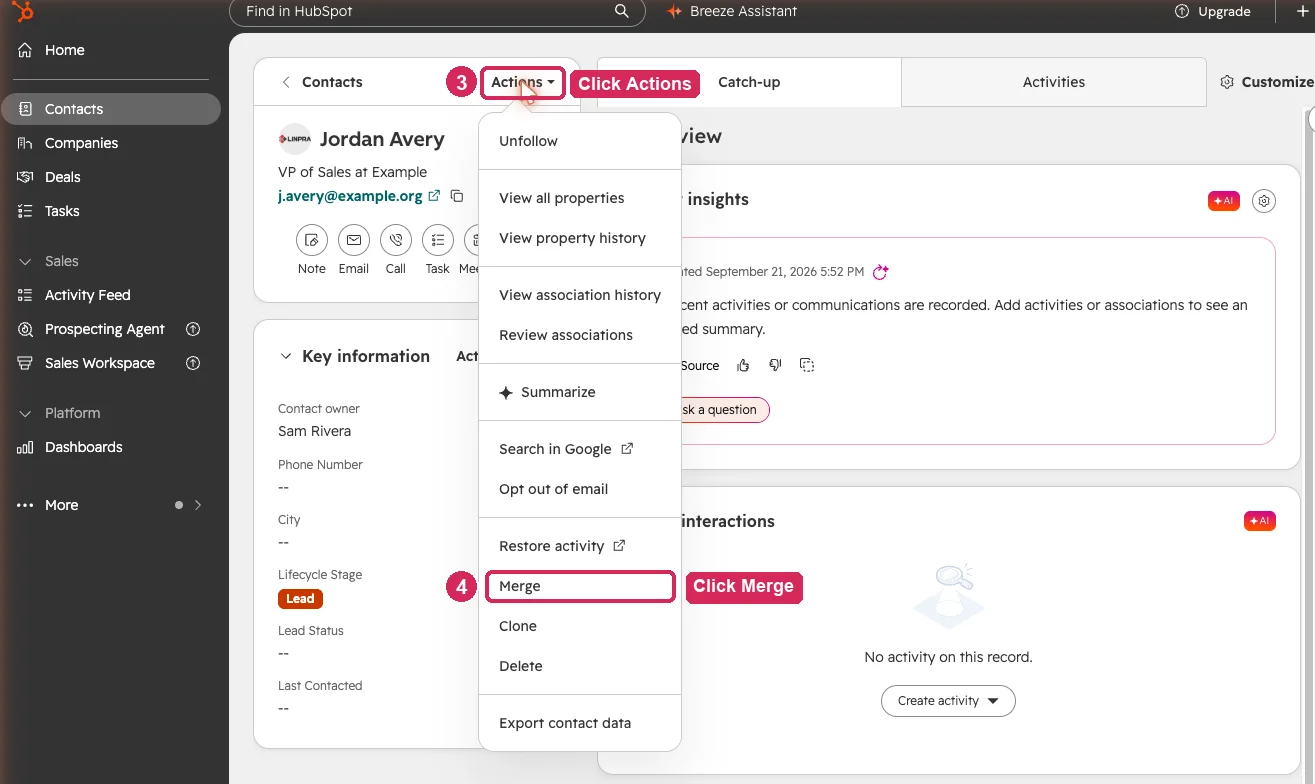Collapse the Key information section
Image resolution: width=1315 pixels, height=784 pixels.
[x=286, y=356]
